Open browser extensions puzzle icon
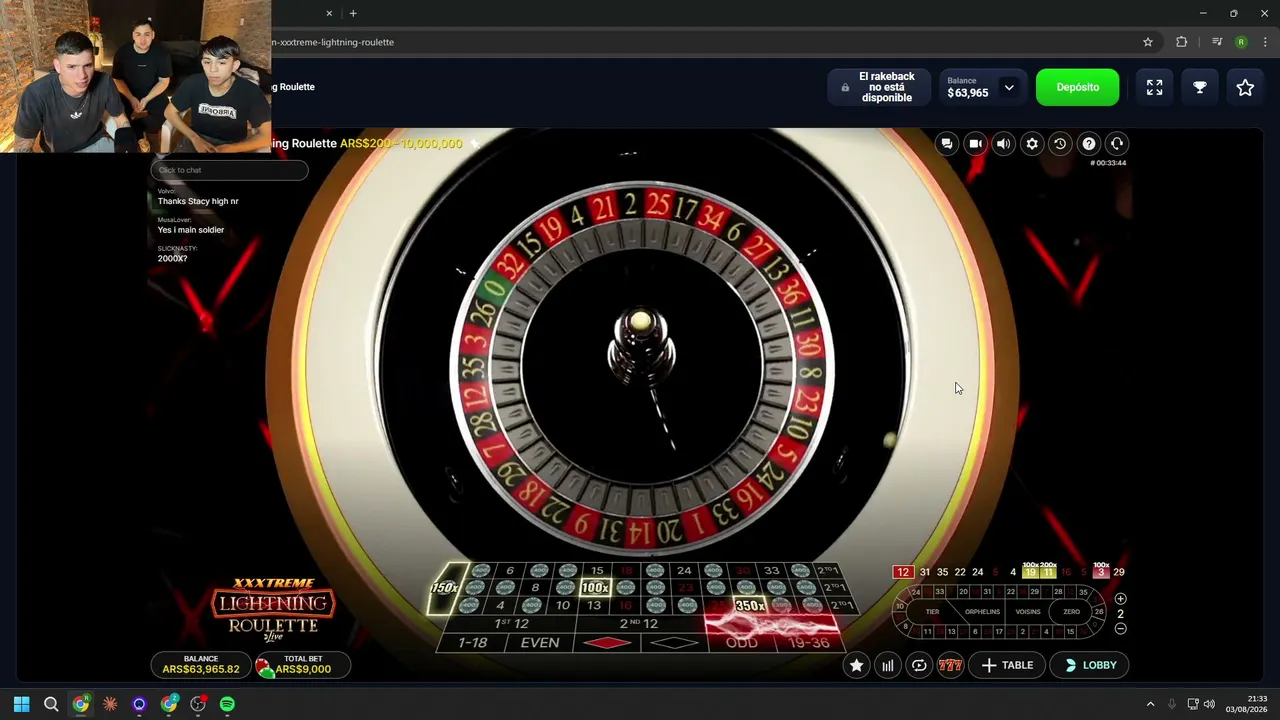The image size is (1280, 720). pos(1181,42)
